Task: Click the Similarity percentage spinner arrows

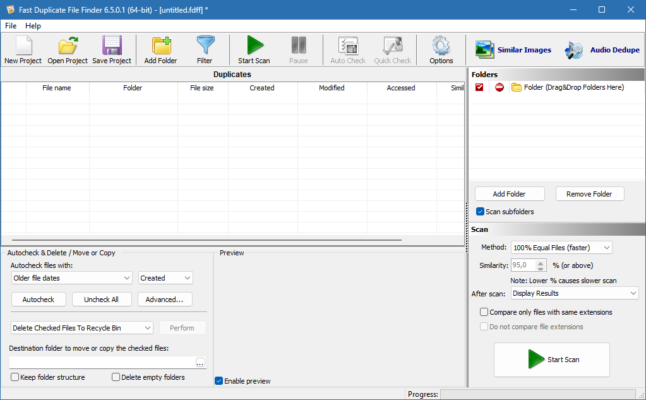Action: pos(541,265)
